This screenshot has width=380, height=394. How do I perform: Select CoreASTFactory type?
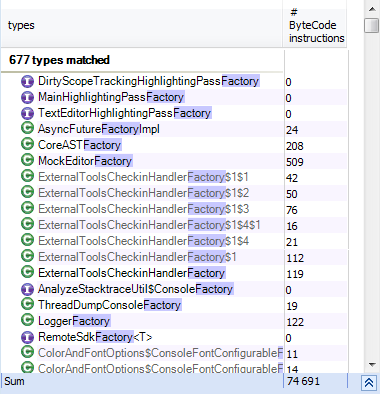pos(79,145)
